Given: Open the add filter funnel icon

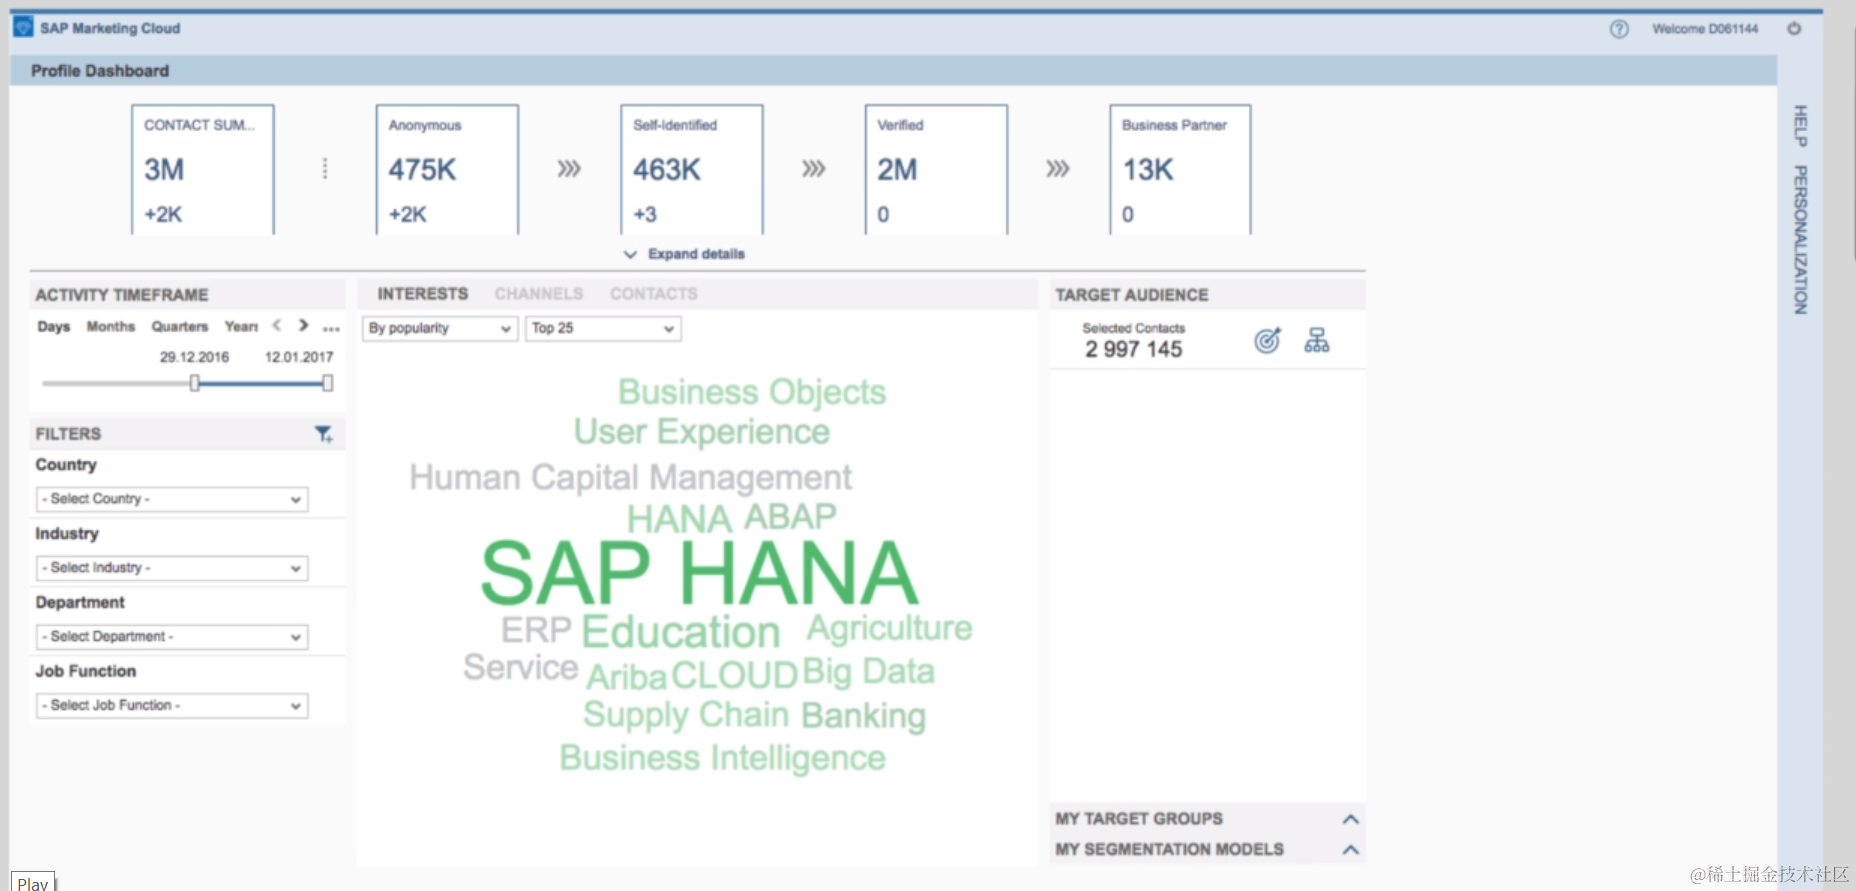Looking at the screenshot, I should pos(324,434).
